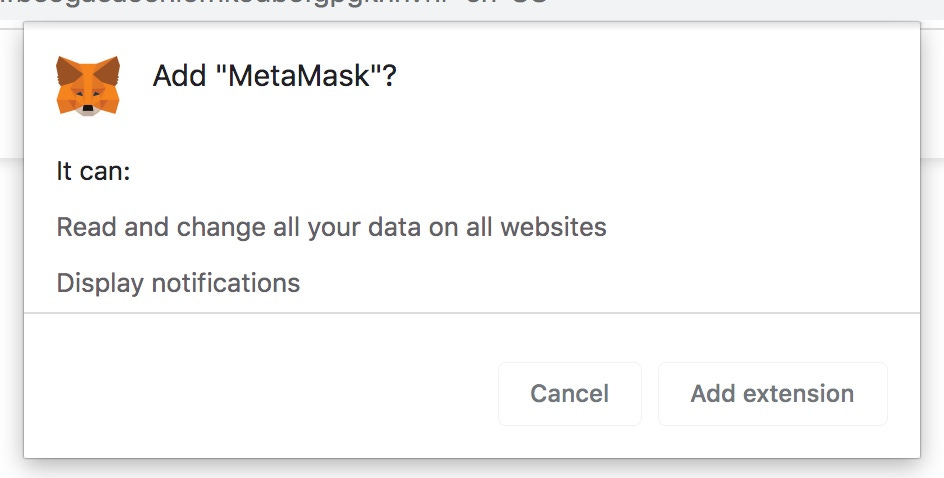Click the left ear of the fox icon
Screen dimensions: 944x478
(x=67, y=70)
